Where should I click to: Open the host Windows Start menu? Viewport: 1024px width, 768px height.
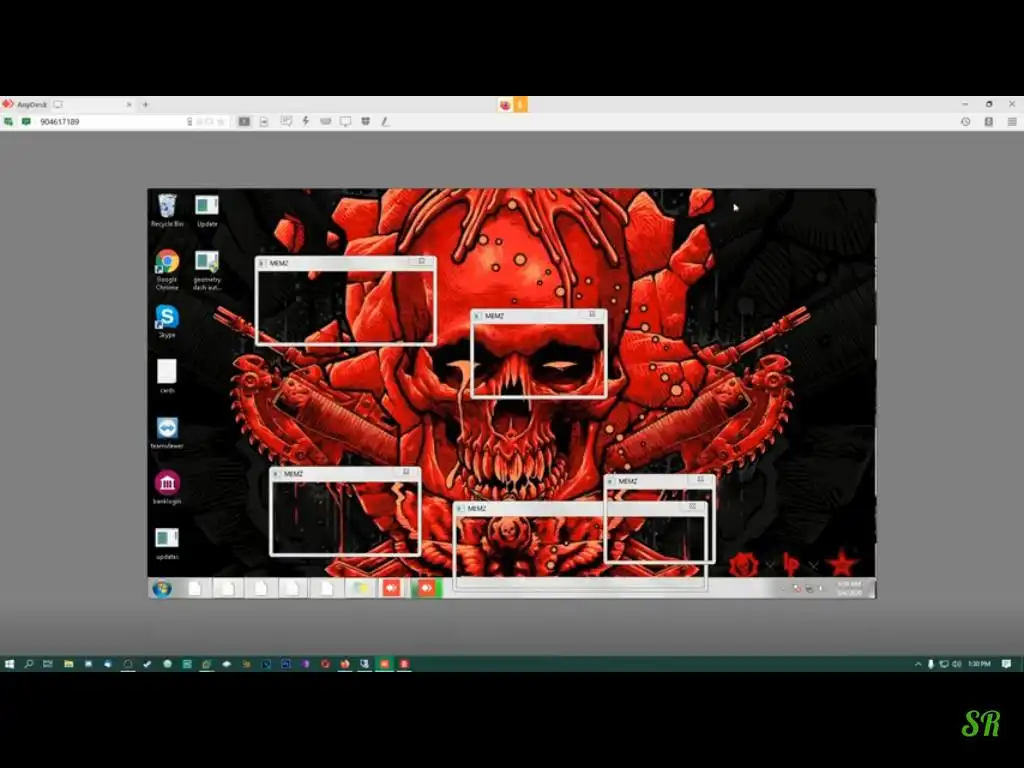click(9, 664)
